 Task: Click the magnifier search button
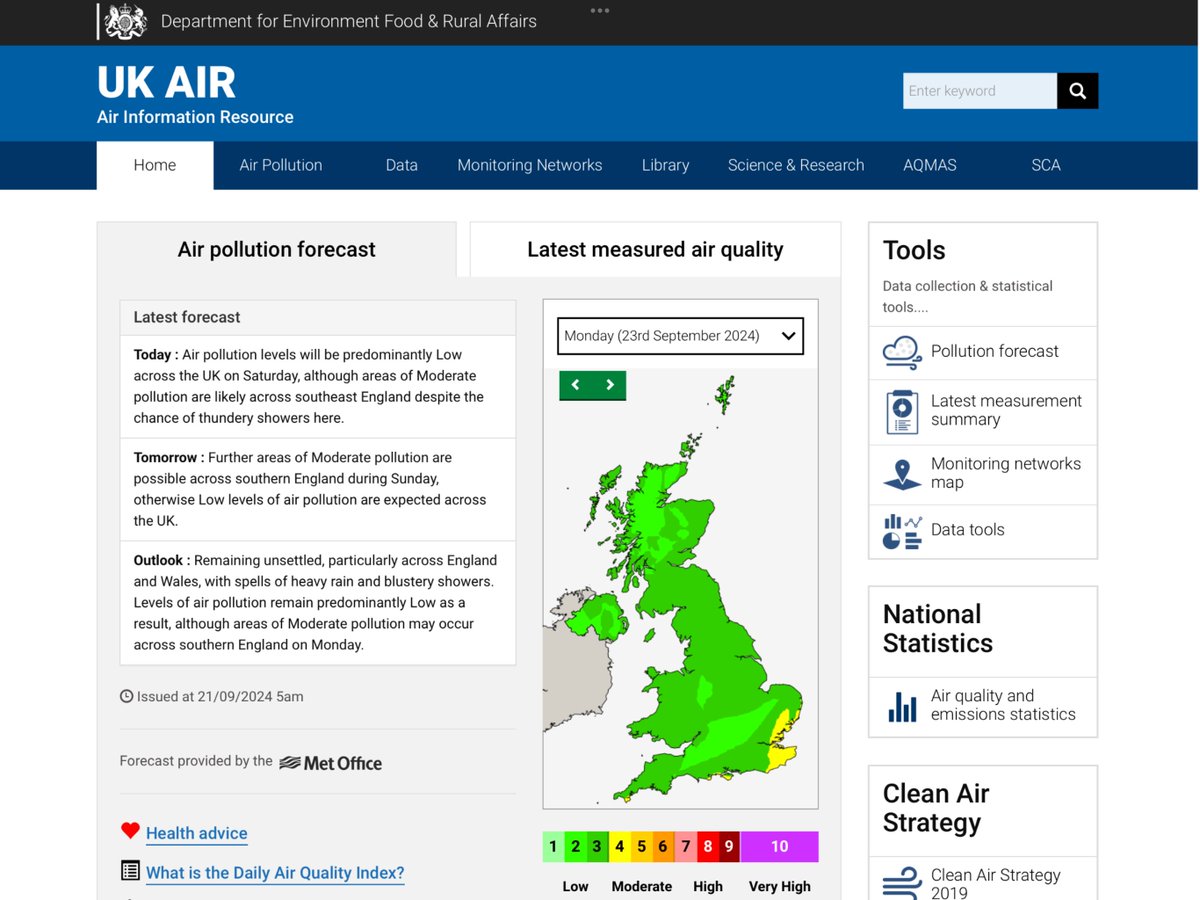pyautogui.click(x=1077, y=91)
